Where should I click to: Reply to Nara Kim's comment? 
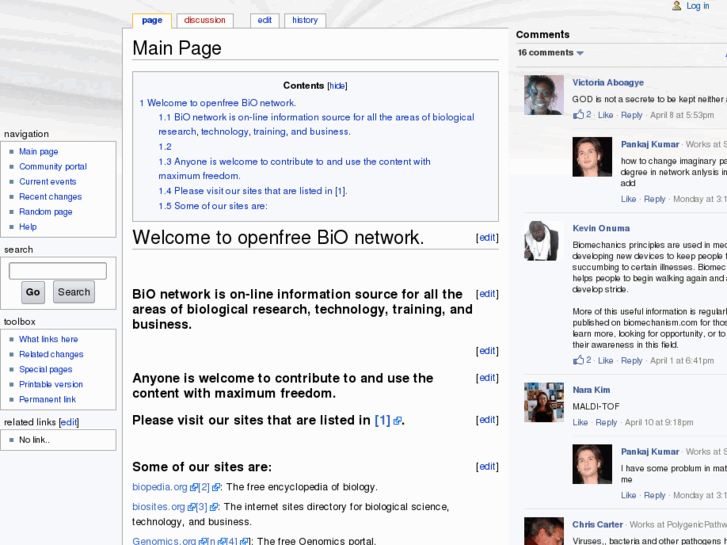(x=606, y=423)
